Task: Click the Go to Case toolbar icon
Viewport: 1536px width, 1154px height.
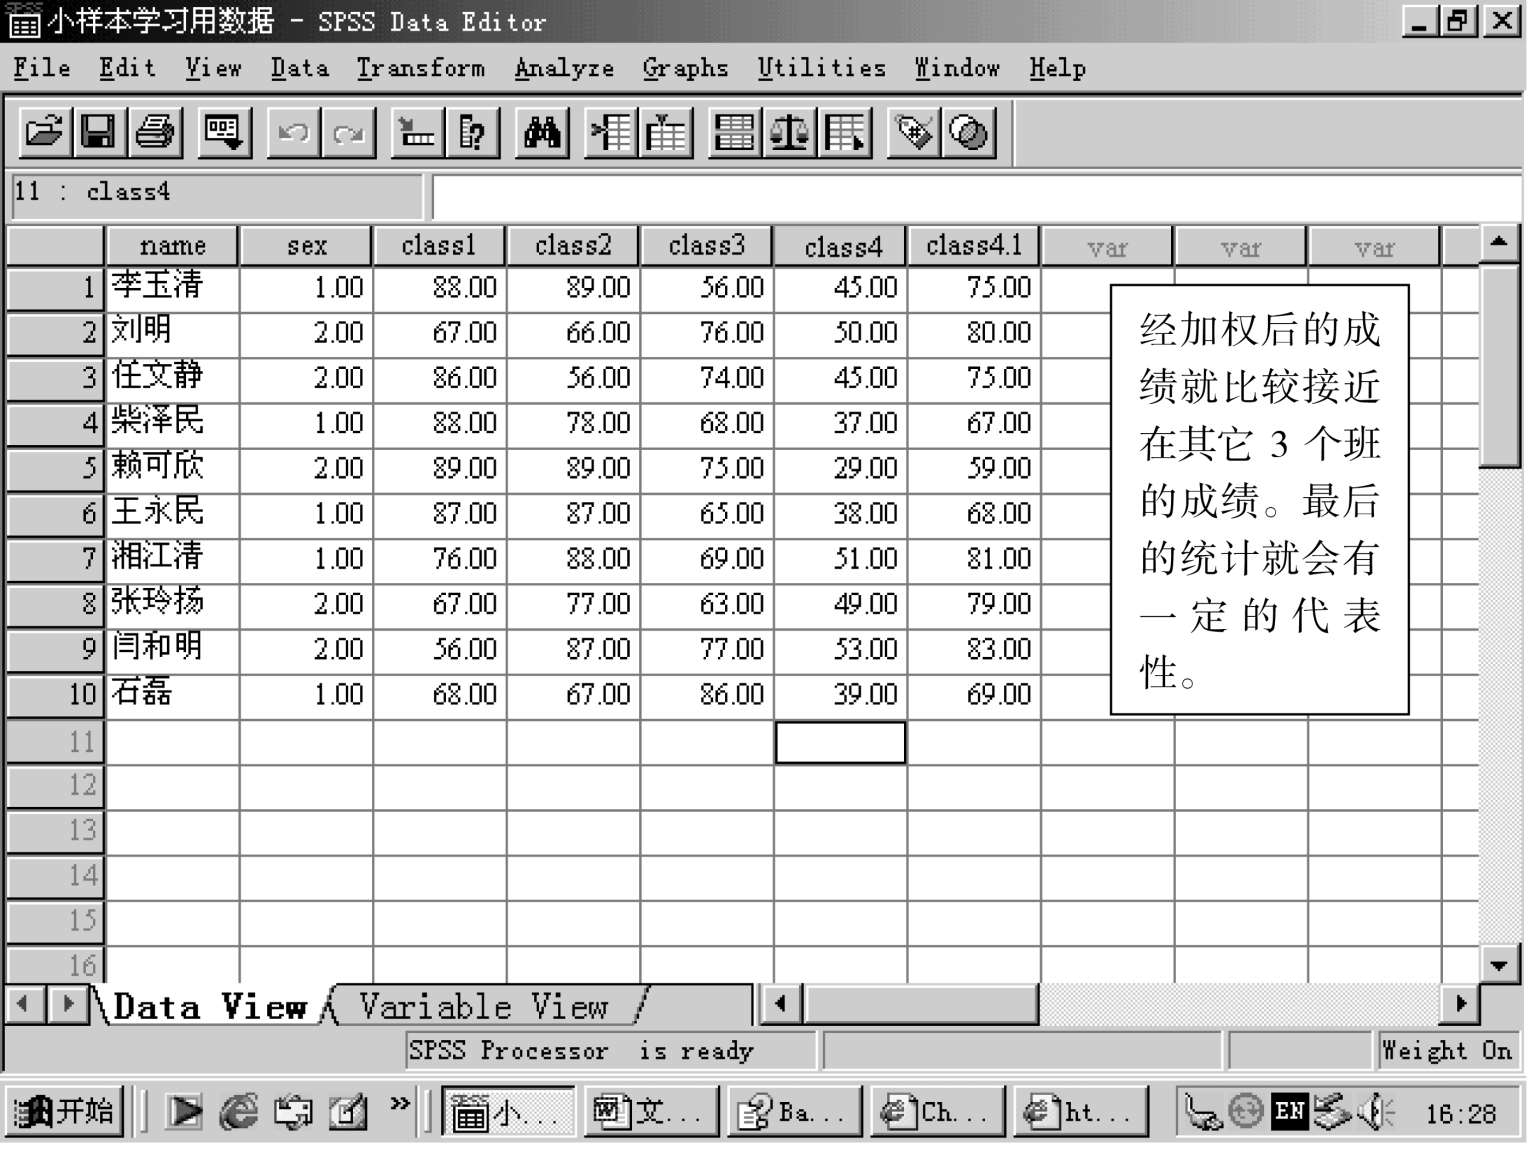Action: click(x=417, y=133)
